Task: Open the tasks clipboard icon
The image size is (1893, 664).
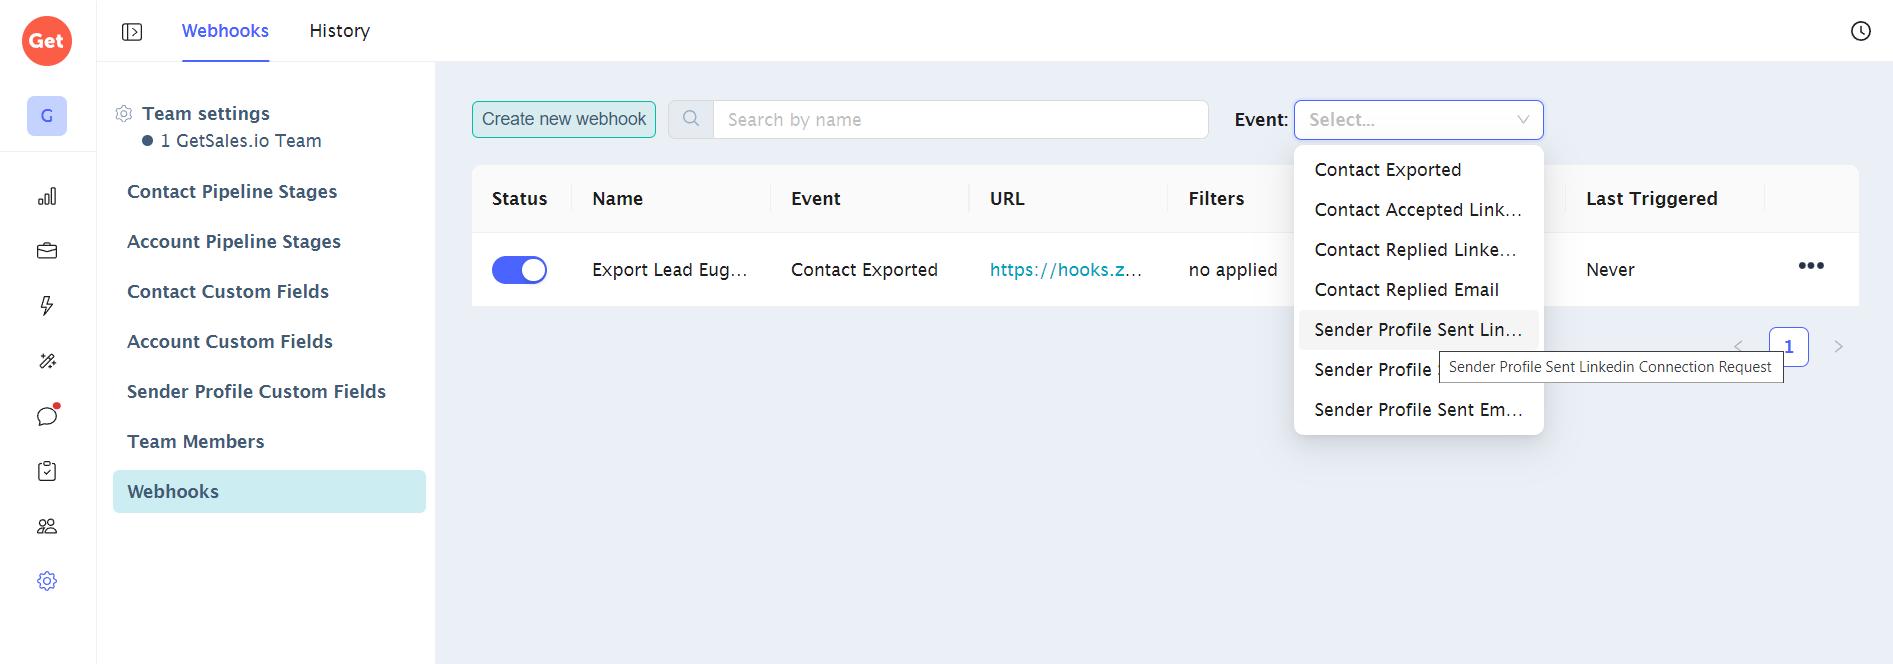Action: tap(47, 471)
